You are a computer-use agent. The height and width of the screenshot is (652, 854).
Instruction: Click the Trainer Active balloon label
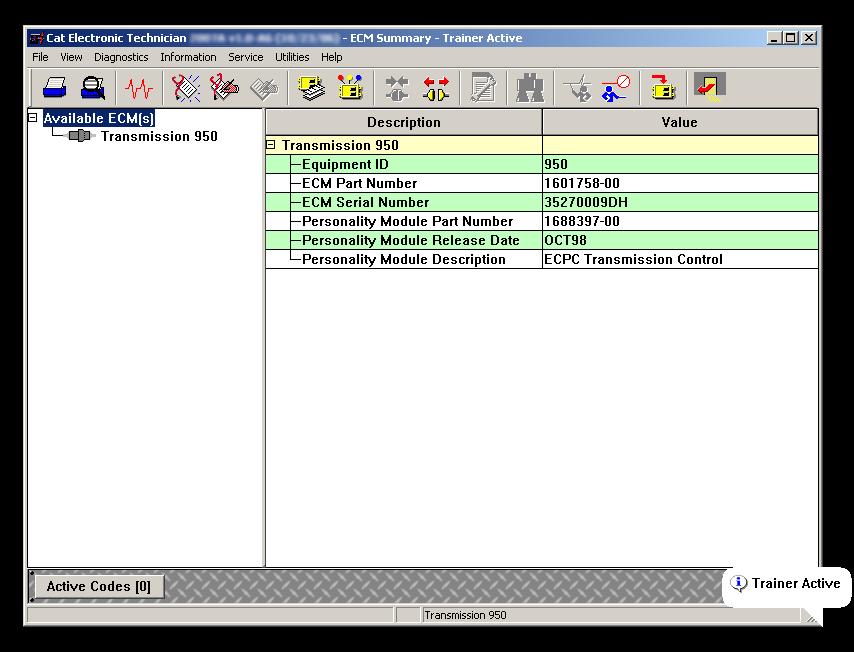tap(796, 583)
